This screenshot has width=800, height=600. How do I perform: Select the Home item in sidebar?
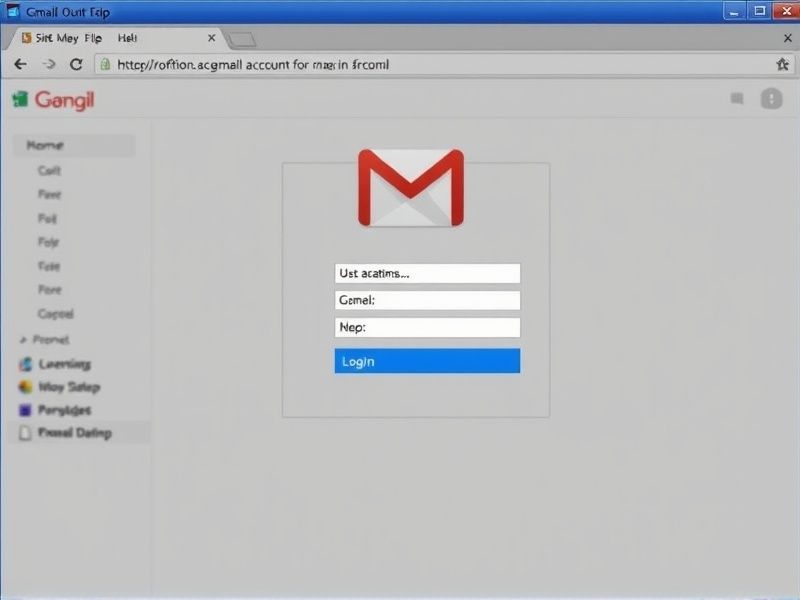tap(74, 145)
